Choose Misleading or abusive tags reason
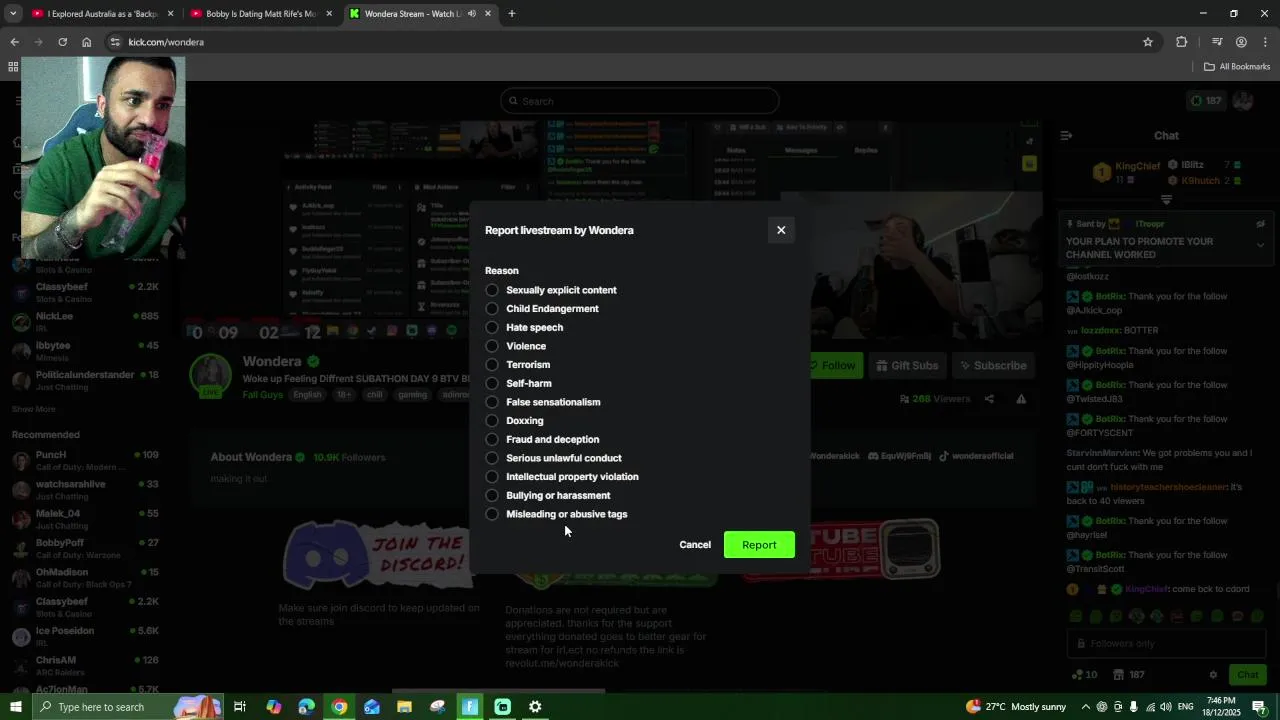This screenshot has height=720, width=1280. 492,514
